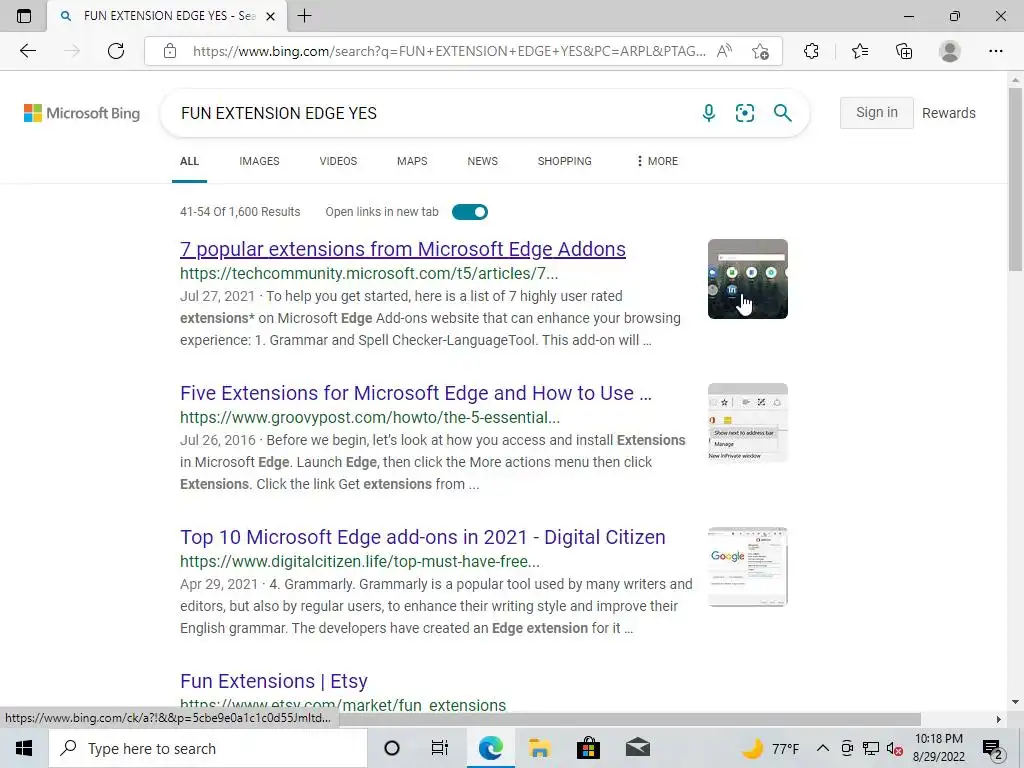Select the ALL results tab
The image size is (1024, 768).
point(189,161)
